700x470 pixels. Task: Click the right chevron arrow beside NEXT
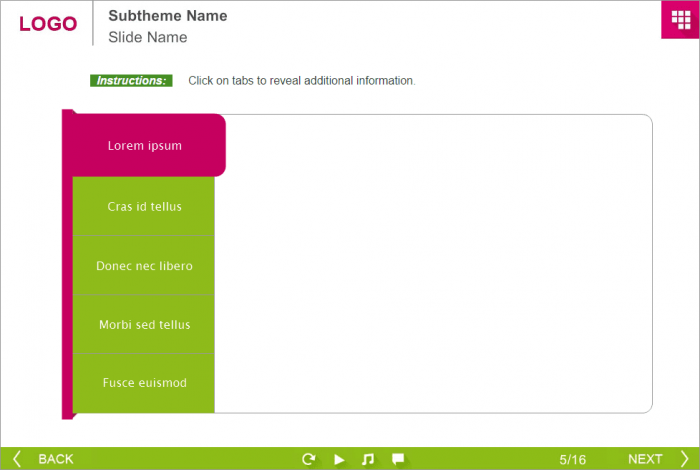684,459
